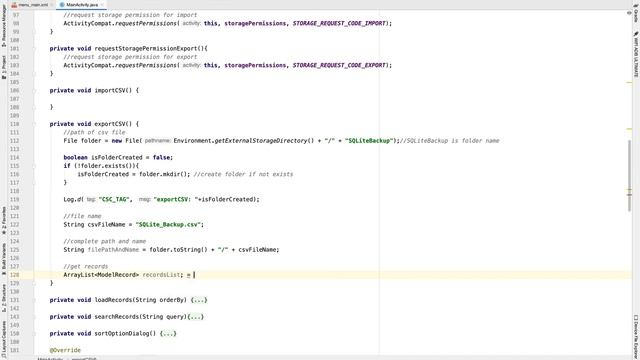This screenshot has width=640, height=360.
Task: Collapse the exportCSV method using gutter fold
Action: [34, 124]
